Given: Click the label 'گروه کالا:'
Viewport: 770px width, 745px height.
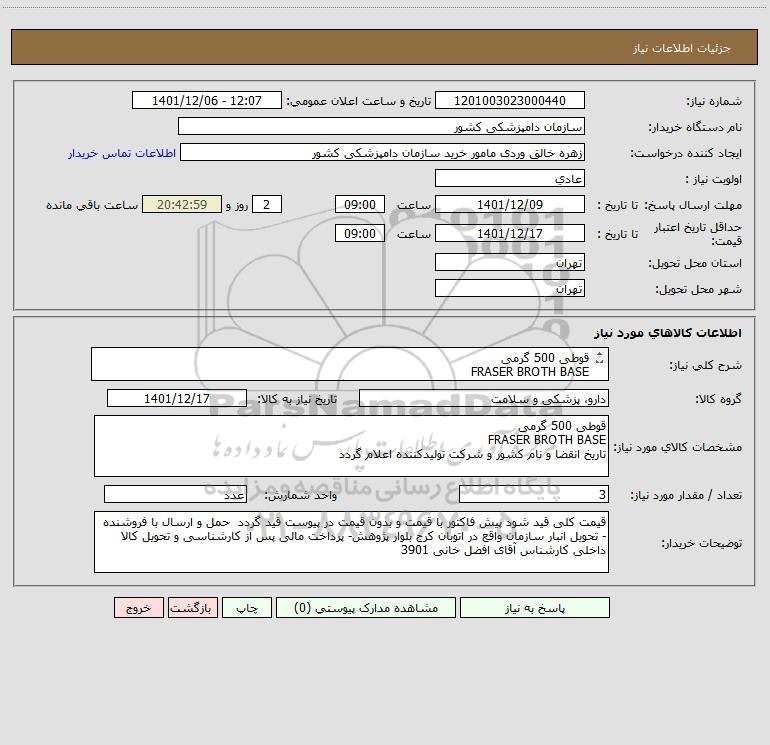Looking at the screenshot, I should (719, 399).
